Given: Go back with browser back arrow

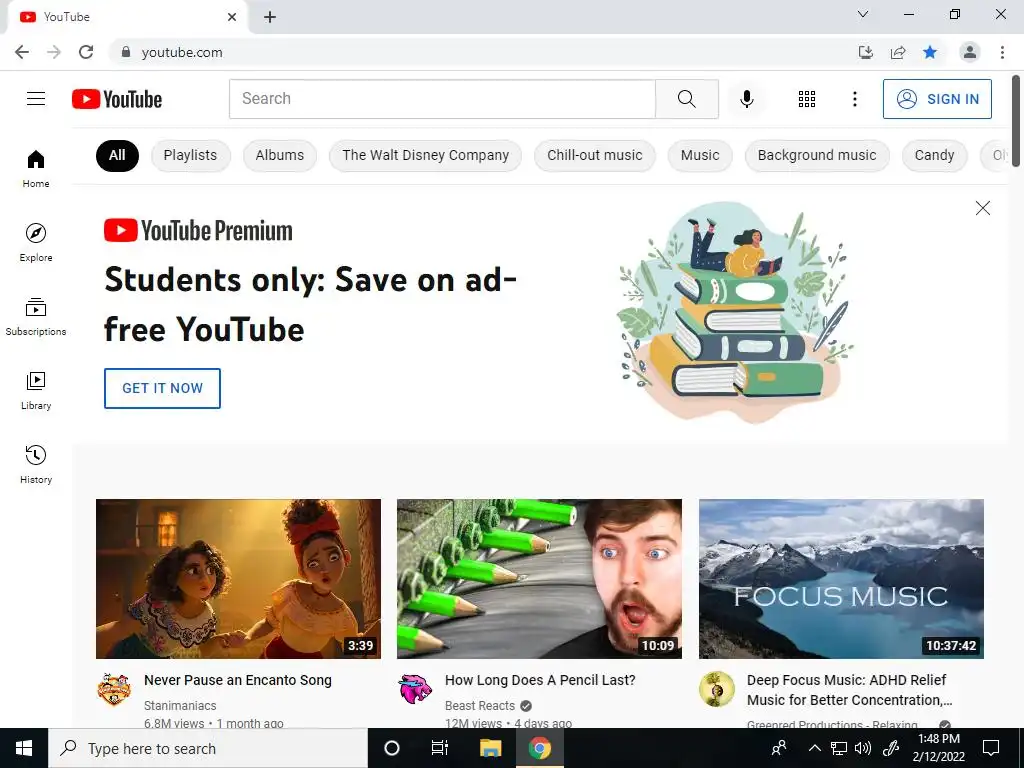Looking at the screenshot, I should (22, 52).
